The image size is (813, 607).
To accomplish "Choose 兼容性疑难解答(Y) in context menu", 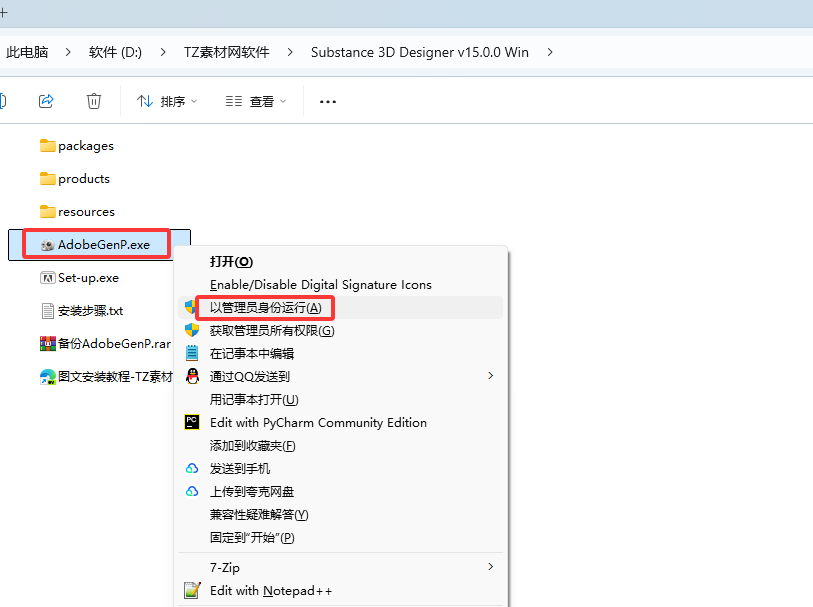I will coord(340,515).
